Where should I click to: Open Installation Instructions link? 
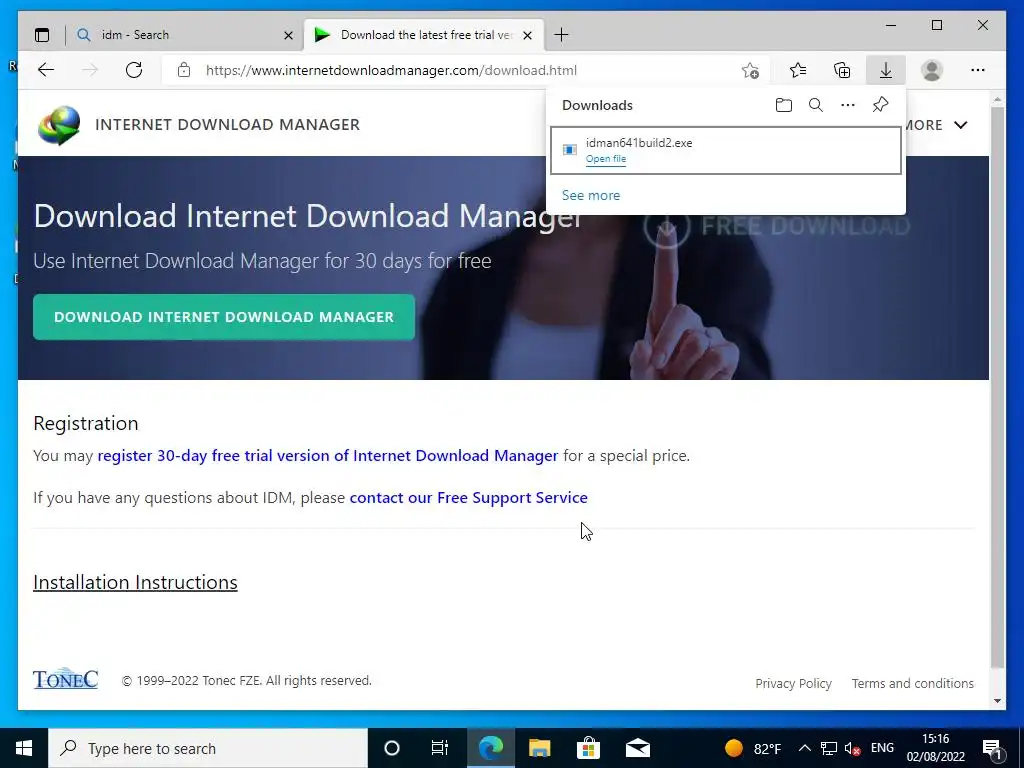(135, 583)
